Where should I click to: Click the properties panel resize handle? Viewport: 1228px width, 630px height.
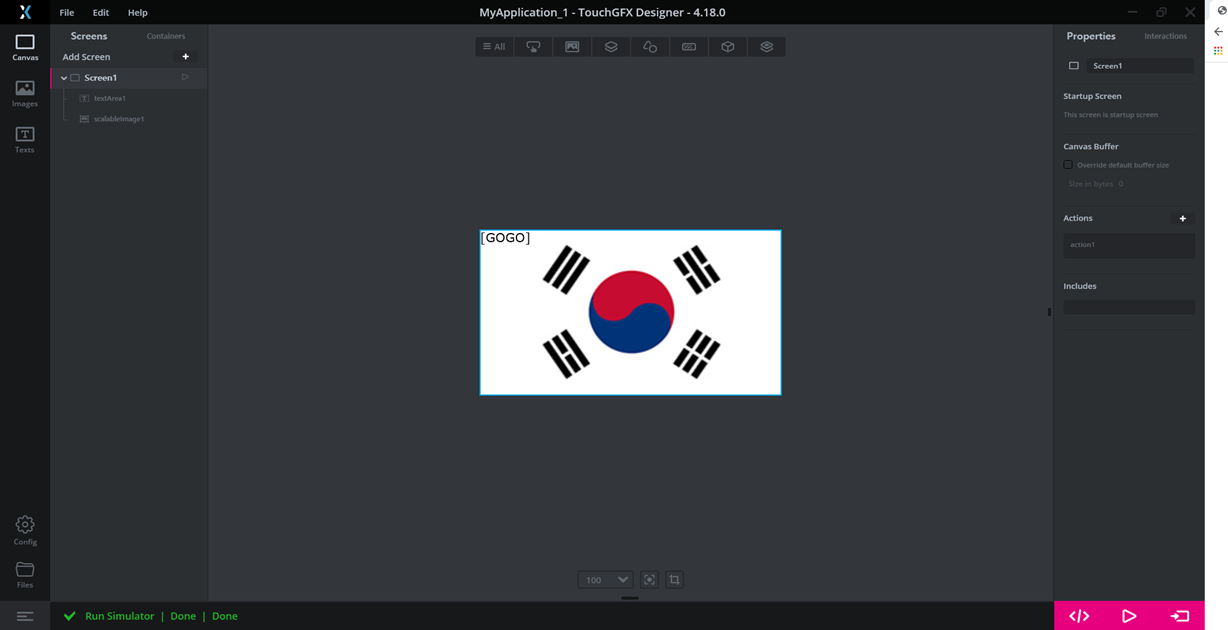coord(1049,312)
